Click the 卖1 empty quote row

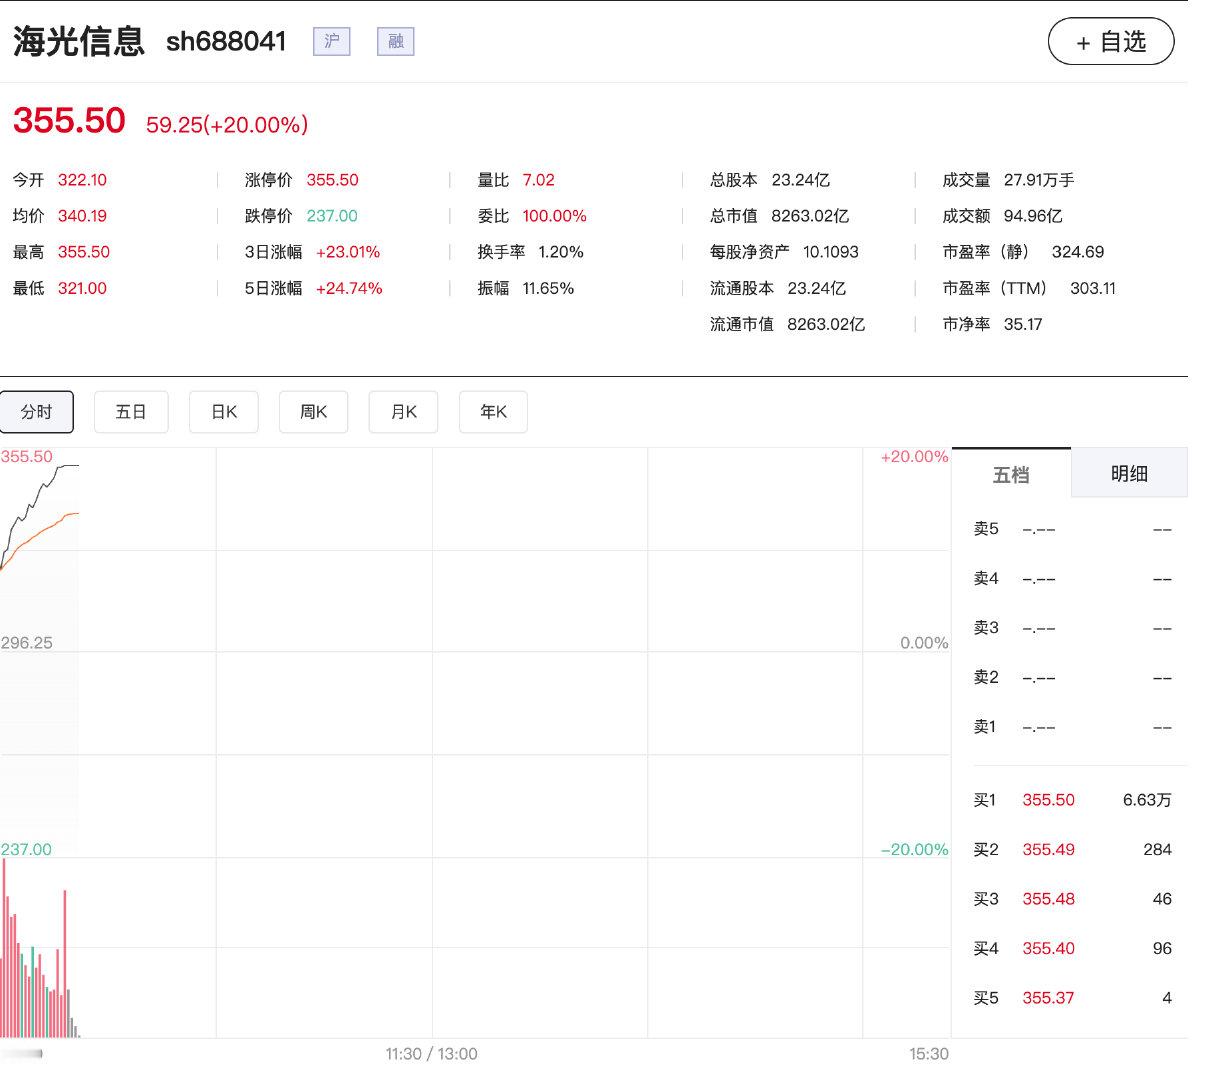[1072, 727]
